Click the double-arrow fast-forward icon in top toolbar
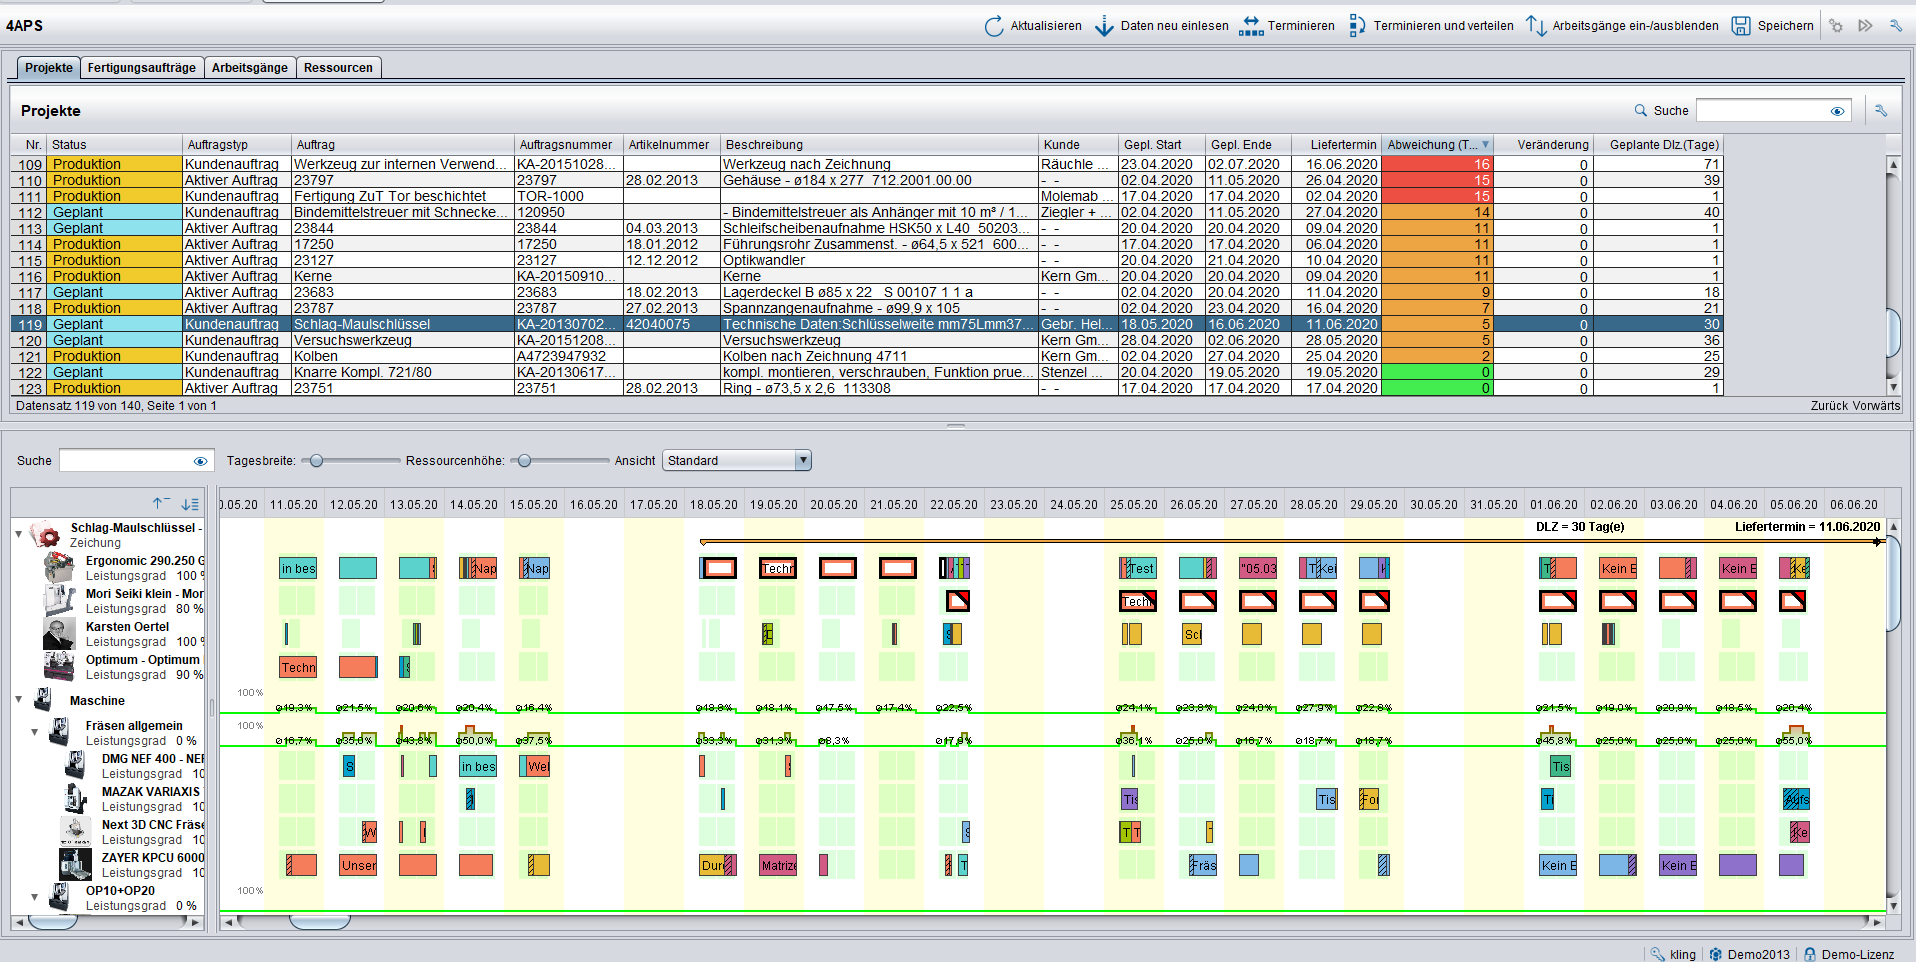This screenshot has width=1916, height=962. tap(1865, 26)
